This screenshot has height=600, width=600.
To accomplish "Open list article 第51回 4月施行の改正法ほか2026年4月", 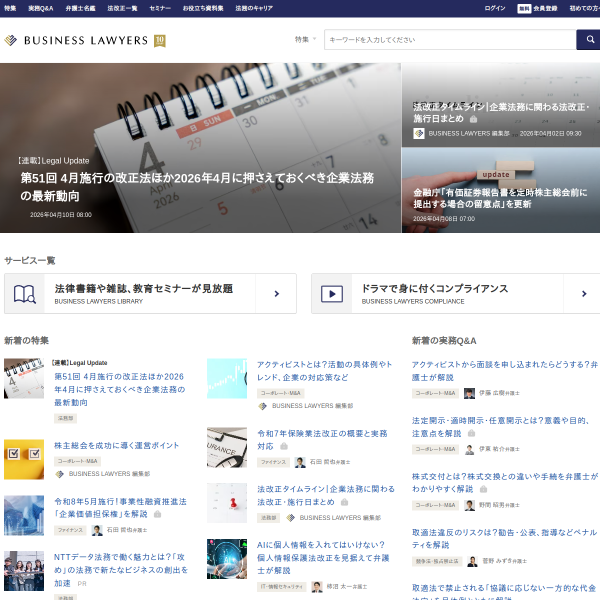I will pyautogui.click(x=119, y=390).
